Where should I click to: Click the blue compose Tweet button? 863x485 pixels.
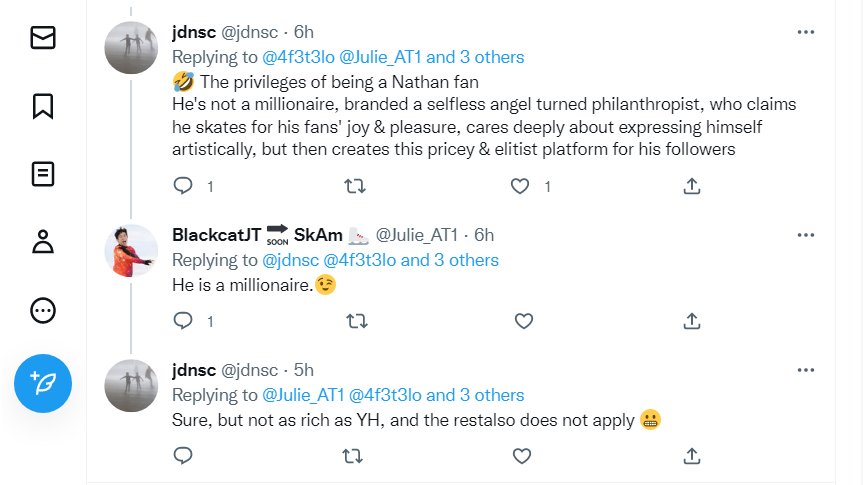pos(43,382)
